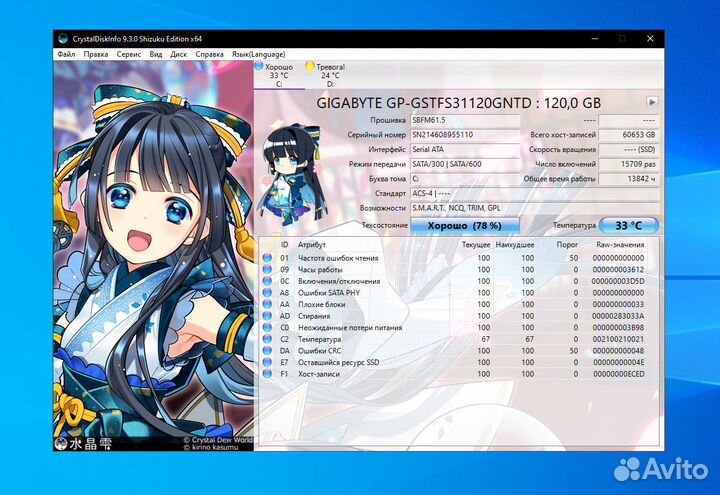Click the yellow status icon on drive D tab

coord(310,66)
